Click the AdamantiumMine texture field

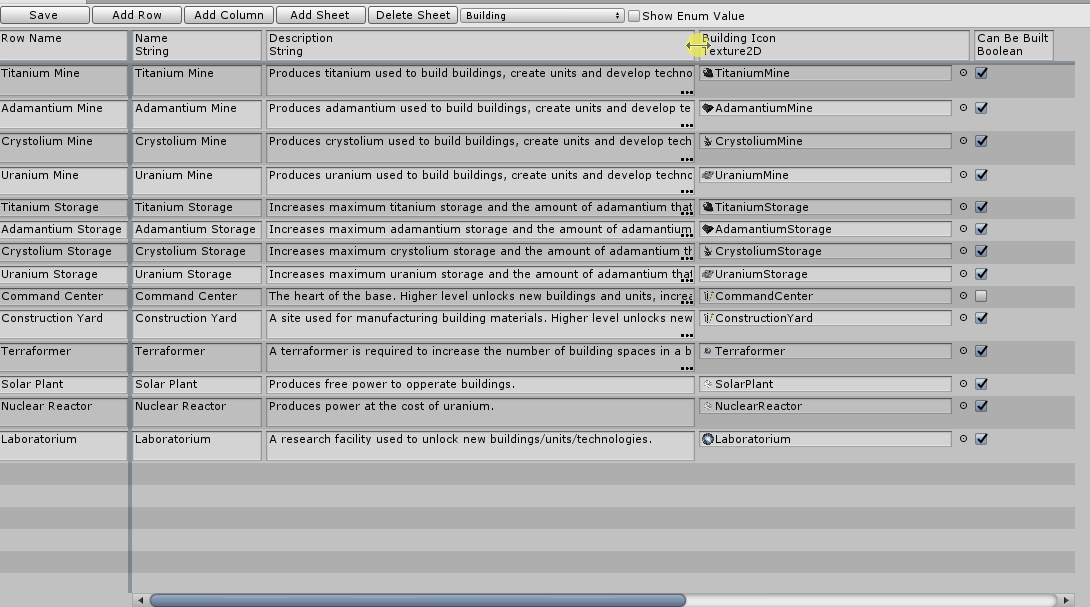[x=825, y=108]
